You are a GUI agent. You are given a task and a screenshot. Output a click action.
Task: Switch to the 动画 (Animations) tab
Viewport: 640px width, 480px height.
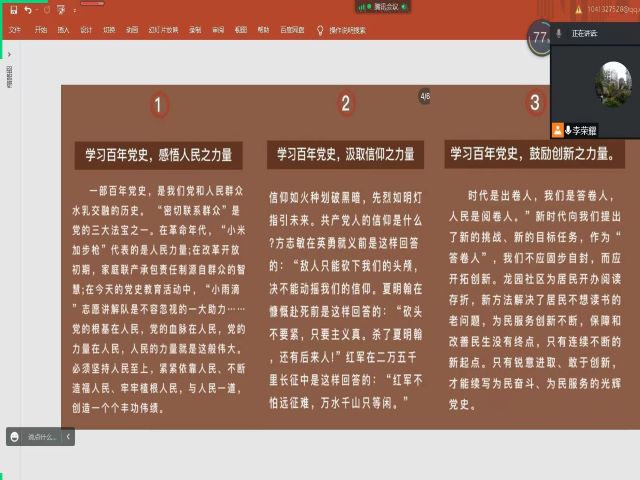(x=132, y=30)
